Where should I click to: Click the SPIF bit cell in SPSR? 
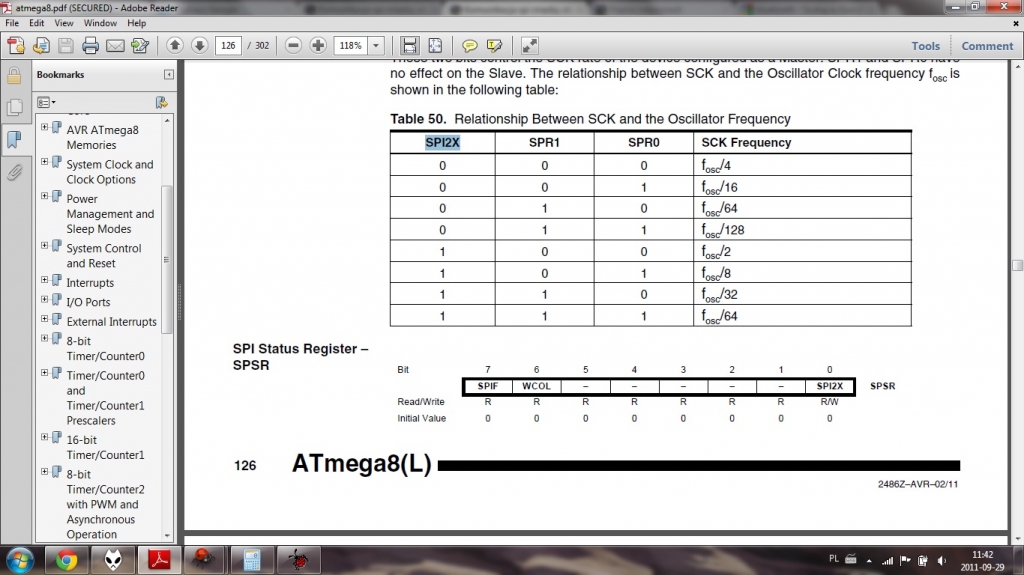tap(488, 386)
